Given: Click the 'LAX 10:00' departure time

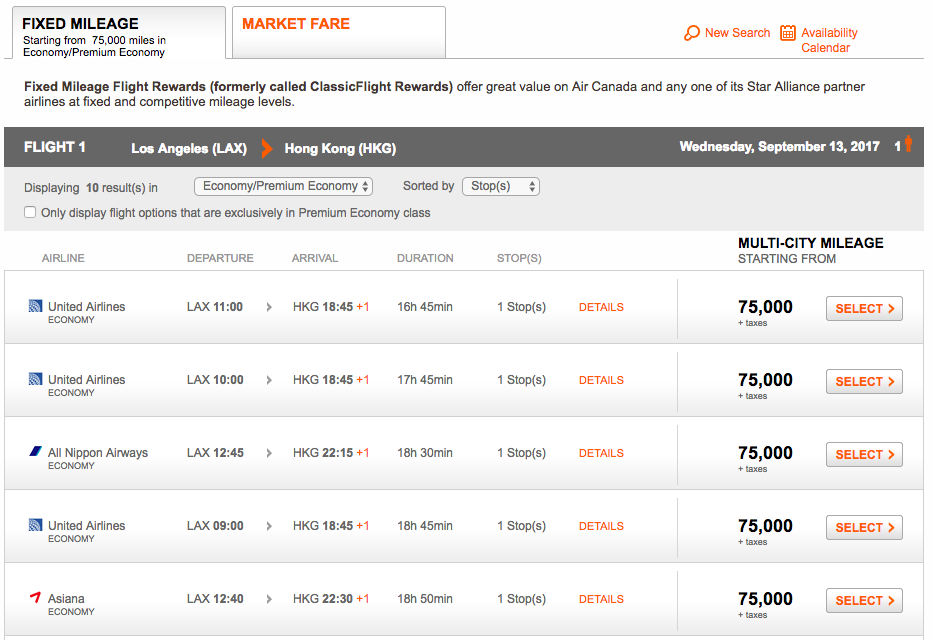Looking at the screenshot, I should [x=215, y=380].
